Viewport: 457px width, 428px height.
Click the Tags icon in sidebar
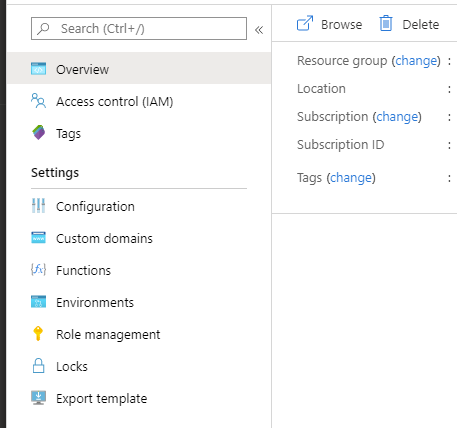pos(39,133)
